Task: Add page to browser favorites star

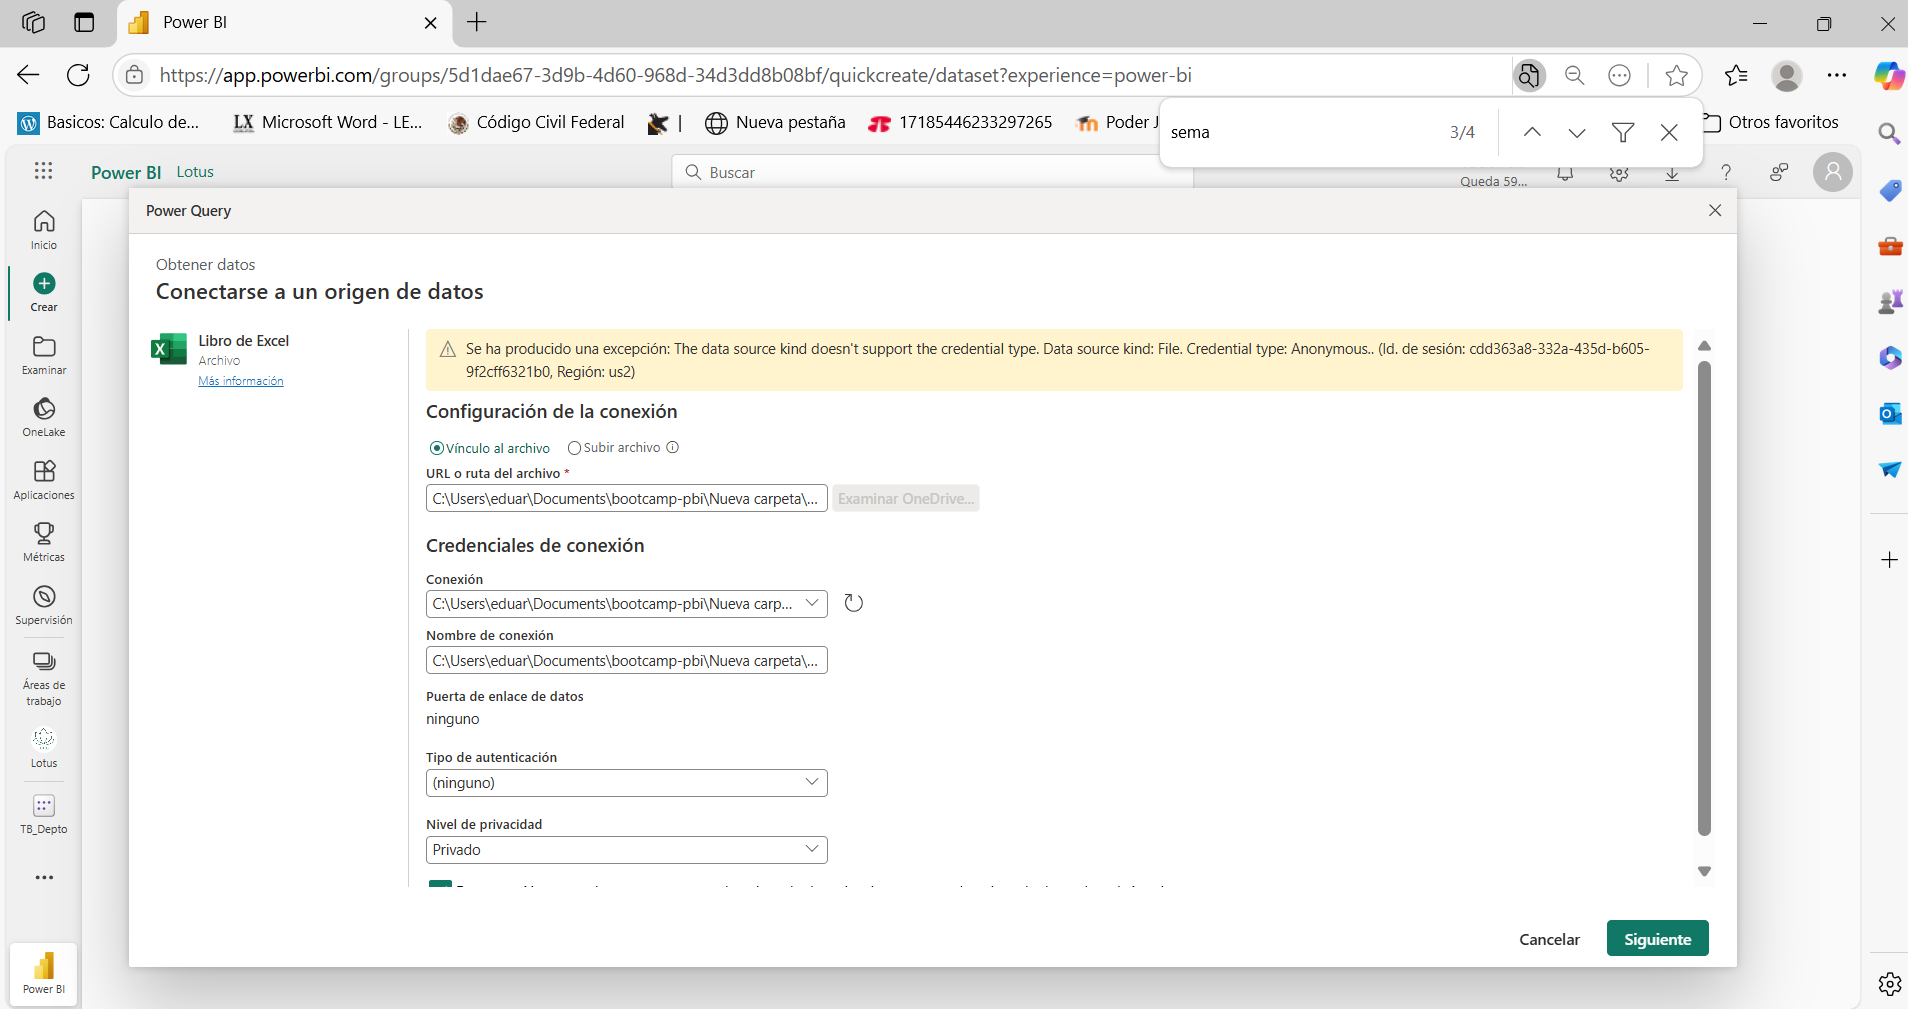Action: coord(1677,75)
